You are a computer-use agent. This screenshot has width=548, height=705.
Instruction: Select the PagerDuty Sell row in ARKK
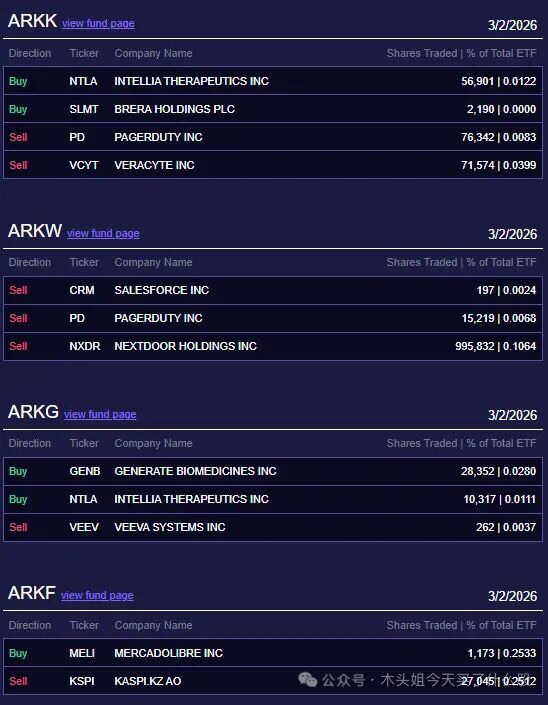click(x=273, y=137)
